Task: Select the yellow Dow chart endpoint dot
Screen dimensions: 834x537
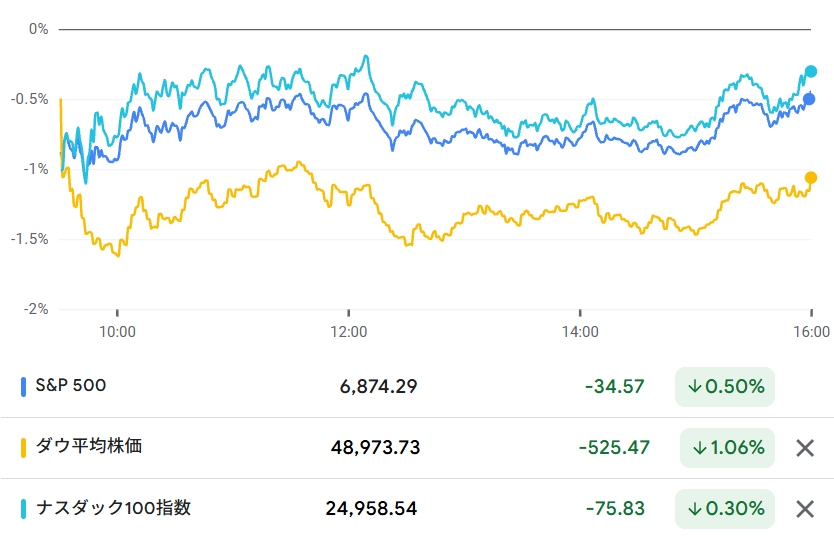Action: (x=811, y=177)
